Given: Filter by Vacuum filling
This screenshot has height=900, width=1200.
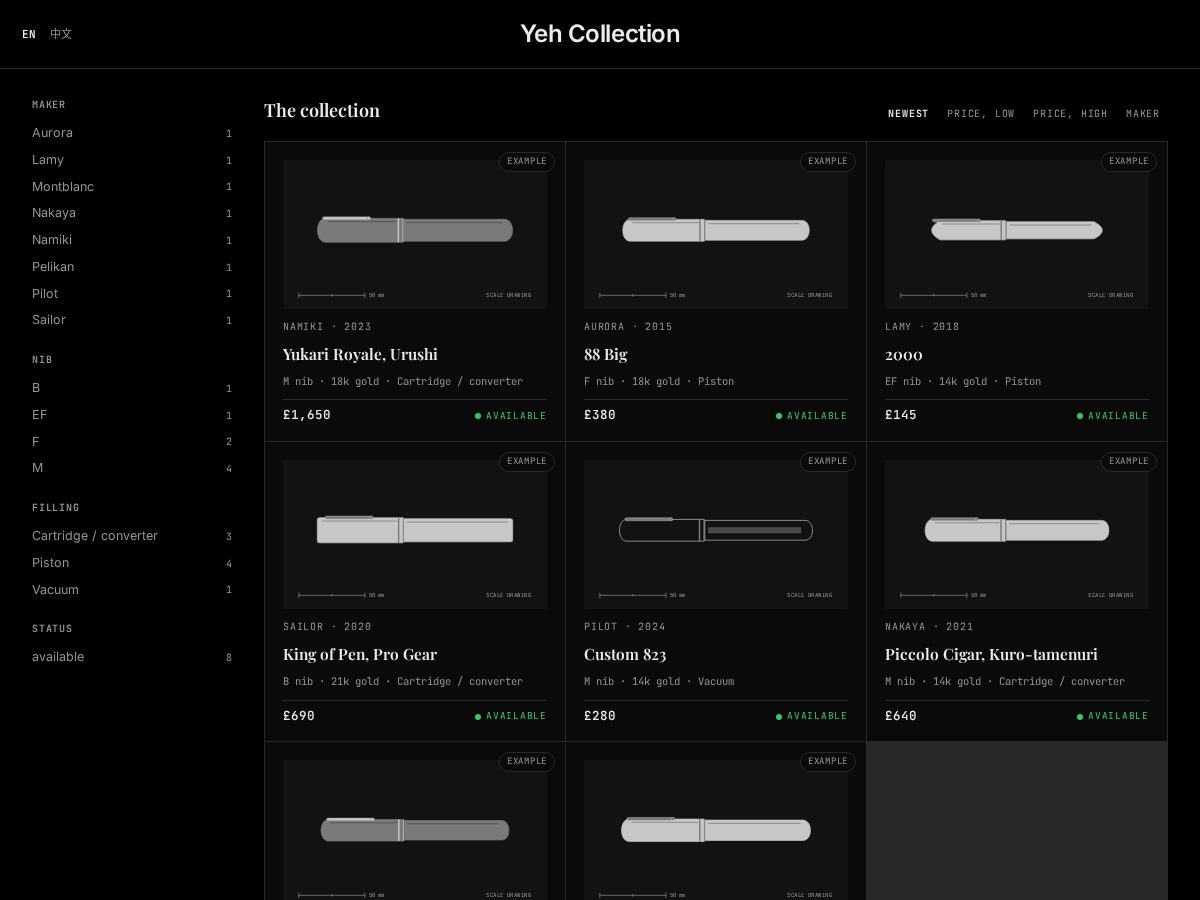Looking at the screenshot, I should [132, 590].
